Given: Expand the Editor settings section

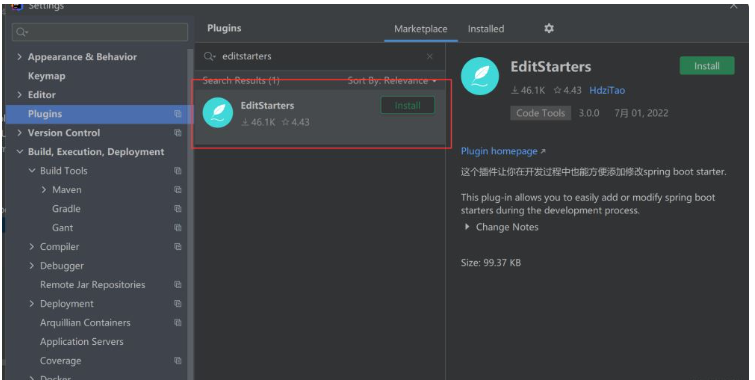Looking at the screenshot, I should coord(19,94).
